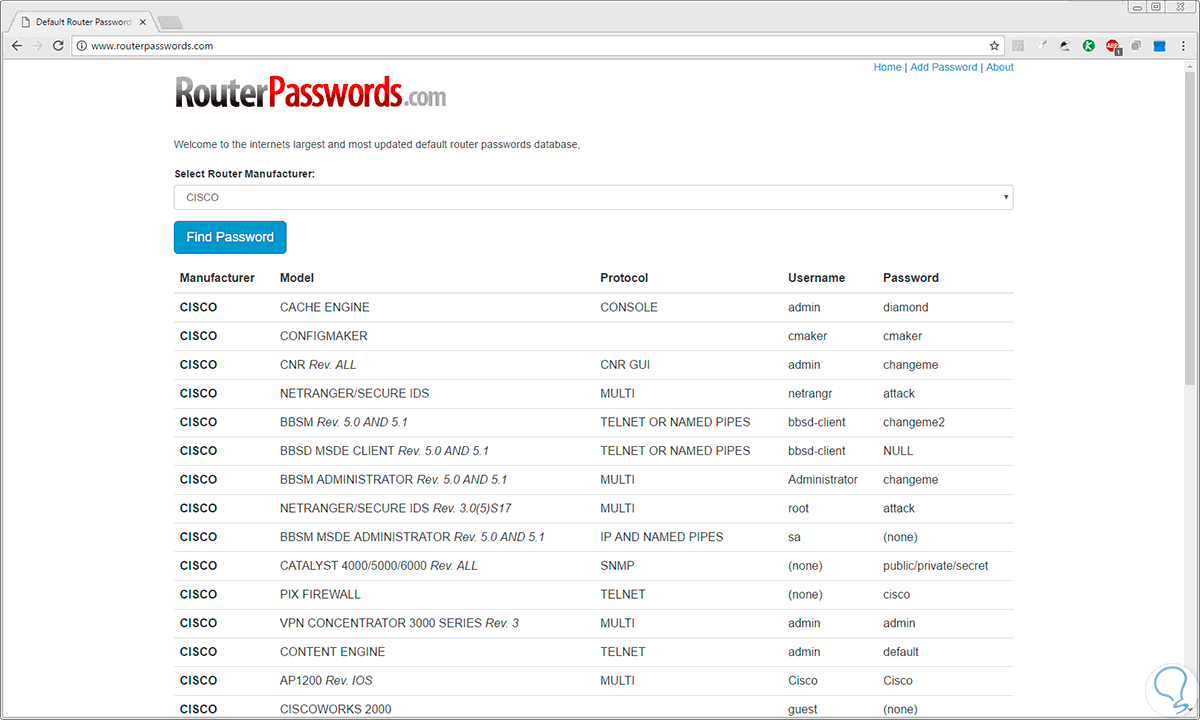Click the CONSOLE protocol cell
The image size is (1200, 720).
pos(629,307)
